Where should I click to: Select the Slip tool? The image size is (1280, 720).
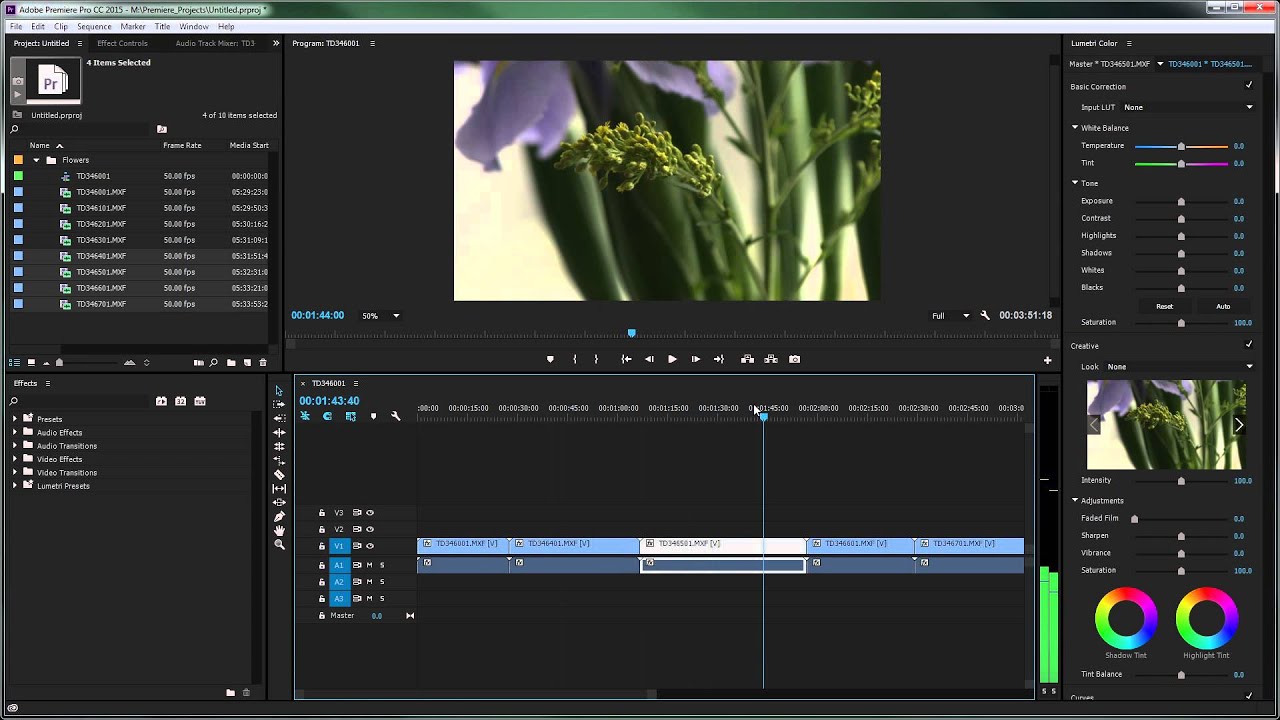click(279, 488)
